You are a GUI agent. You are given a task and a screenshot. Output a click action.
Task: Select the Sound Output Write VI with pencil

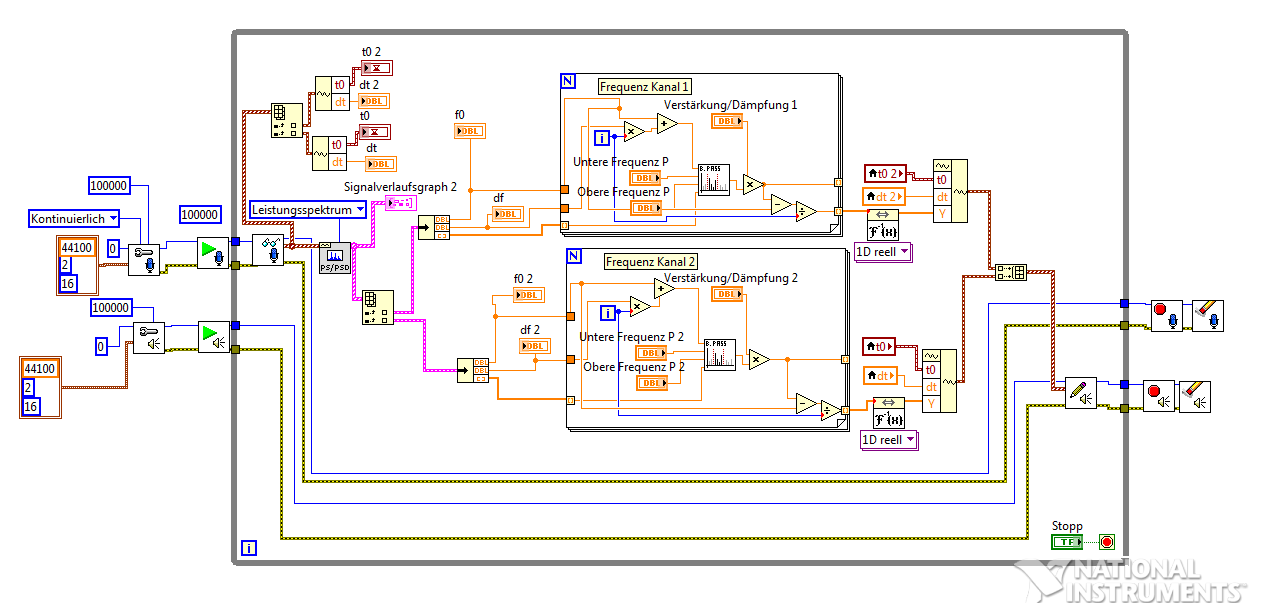(x=1080, y=394)
